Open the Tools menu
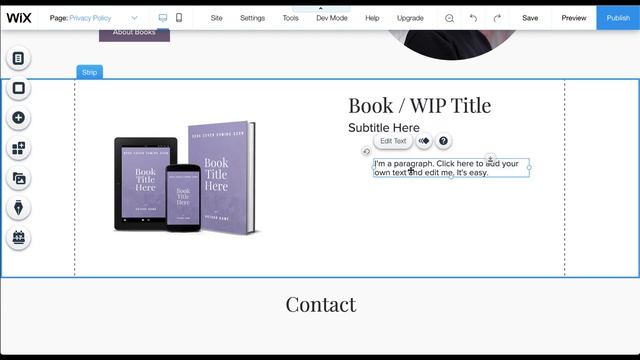This screenshot has height=360, width=640. point(291,18)
